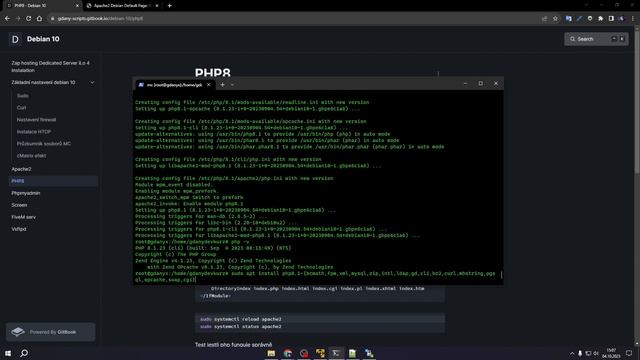This screenshot has height=360, width=640.
Task: Open the Windows notification center
Action: click(x=629, y=353)
